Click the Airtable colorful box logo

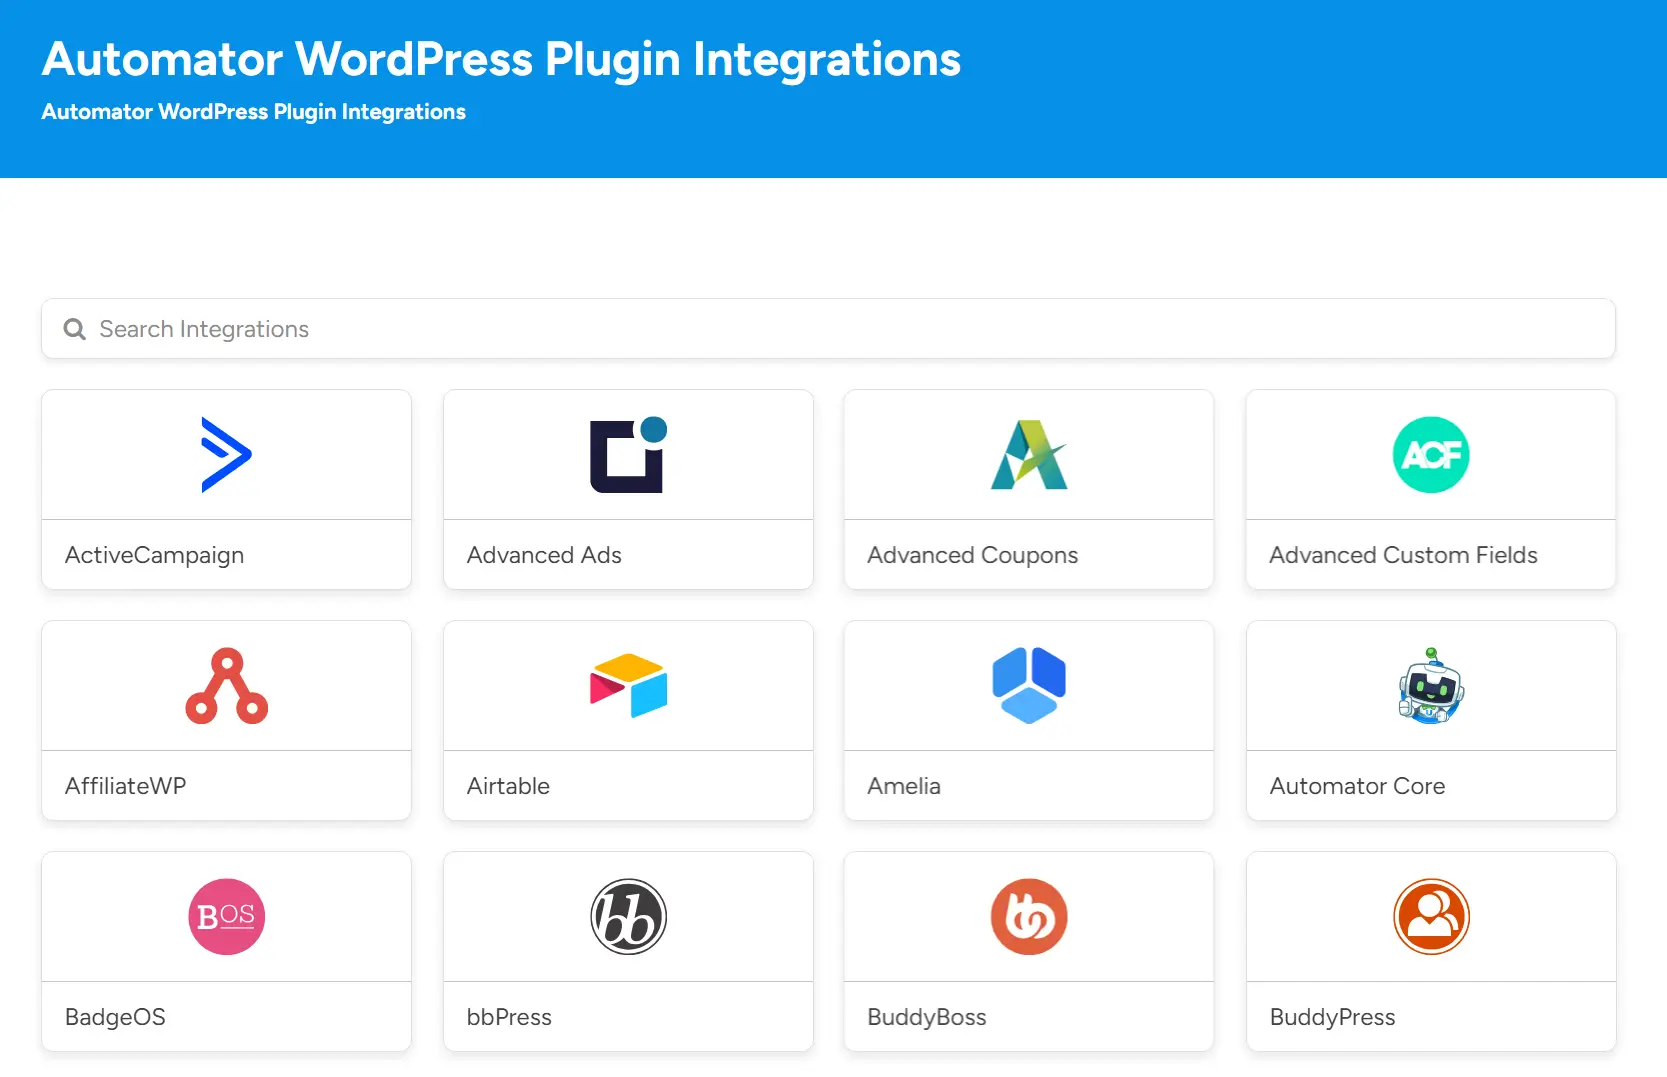coord(628,686)
